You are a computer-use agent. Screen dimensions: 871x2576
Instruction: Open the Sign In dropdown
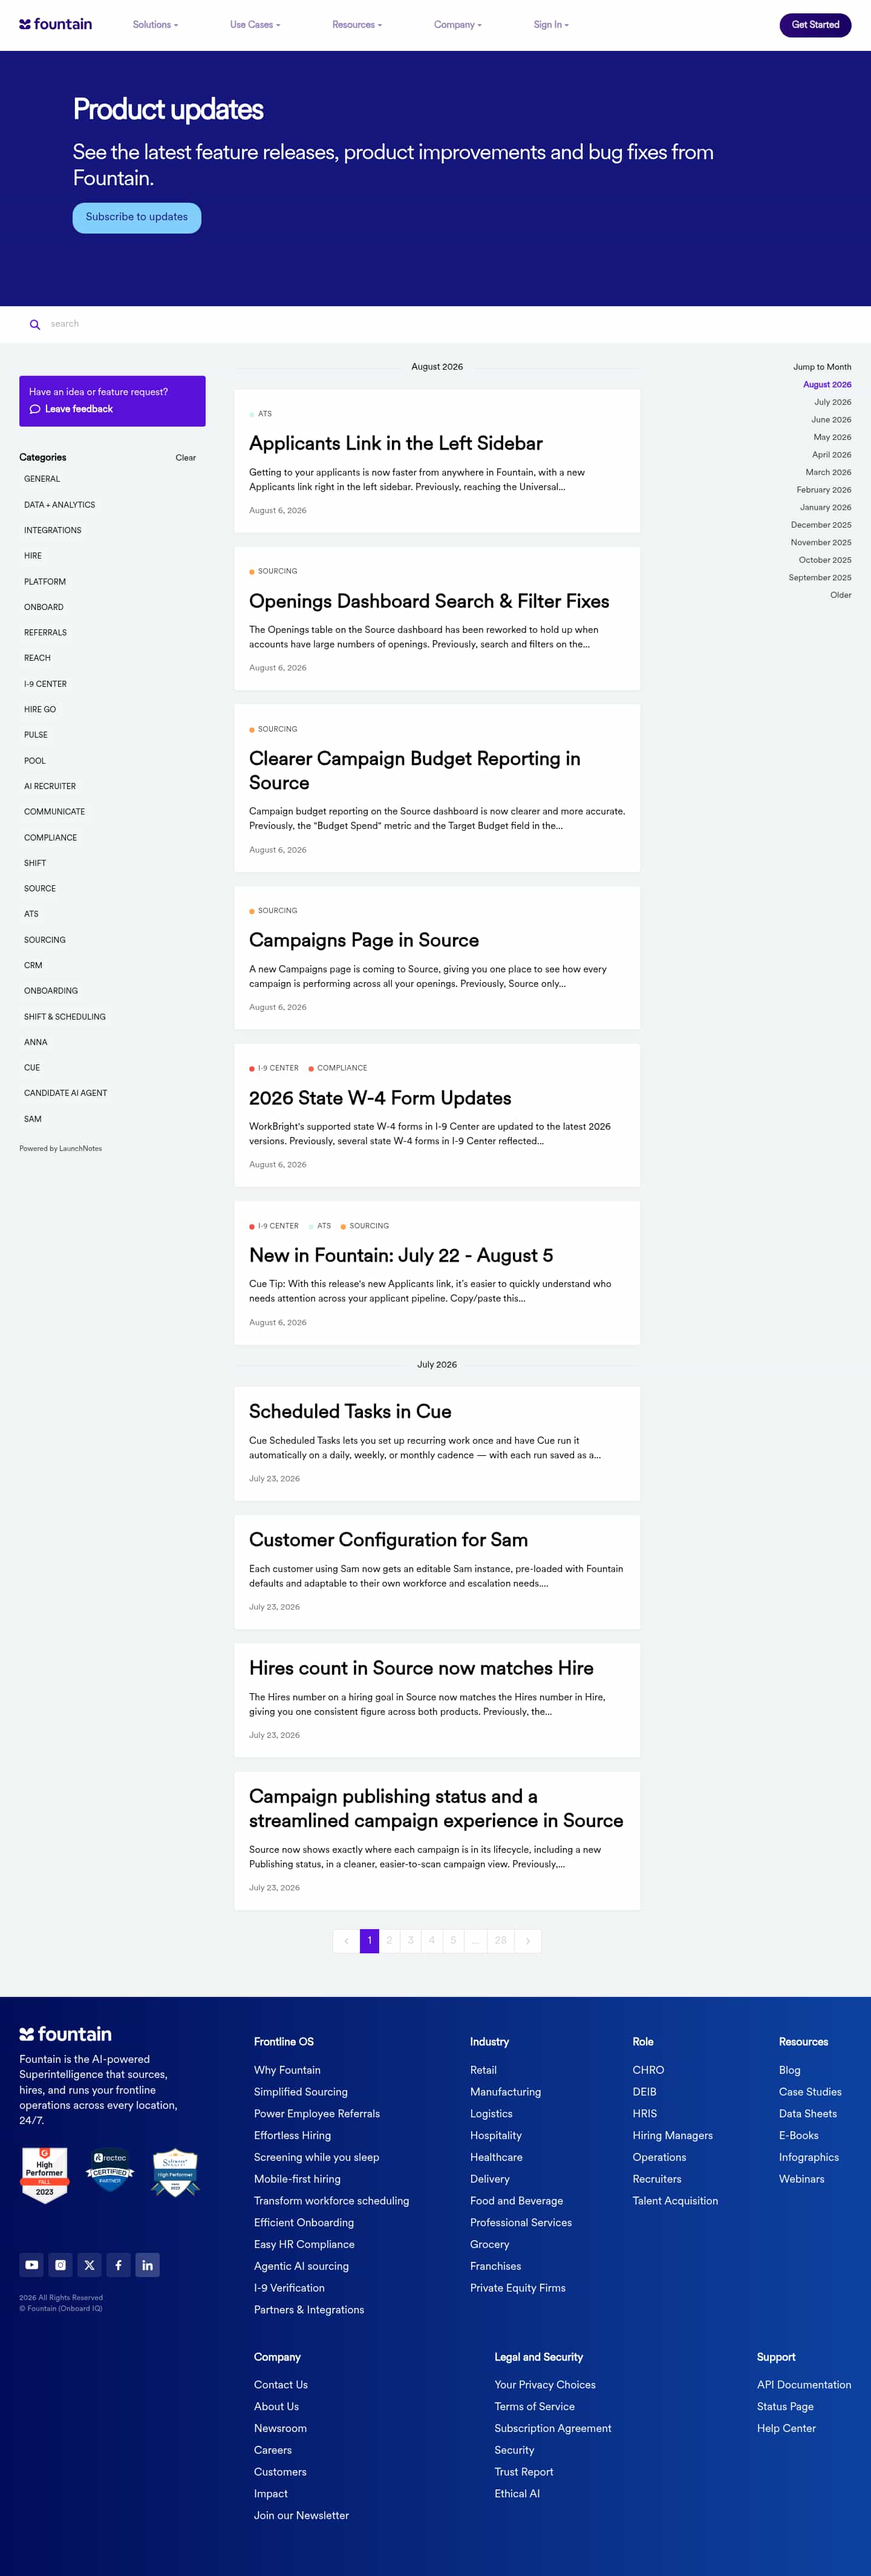pyautogui.click(x=551, y=25)
